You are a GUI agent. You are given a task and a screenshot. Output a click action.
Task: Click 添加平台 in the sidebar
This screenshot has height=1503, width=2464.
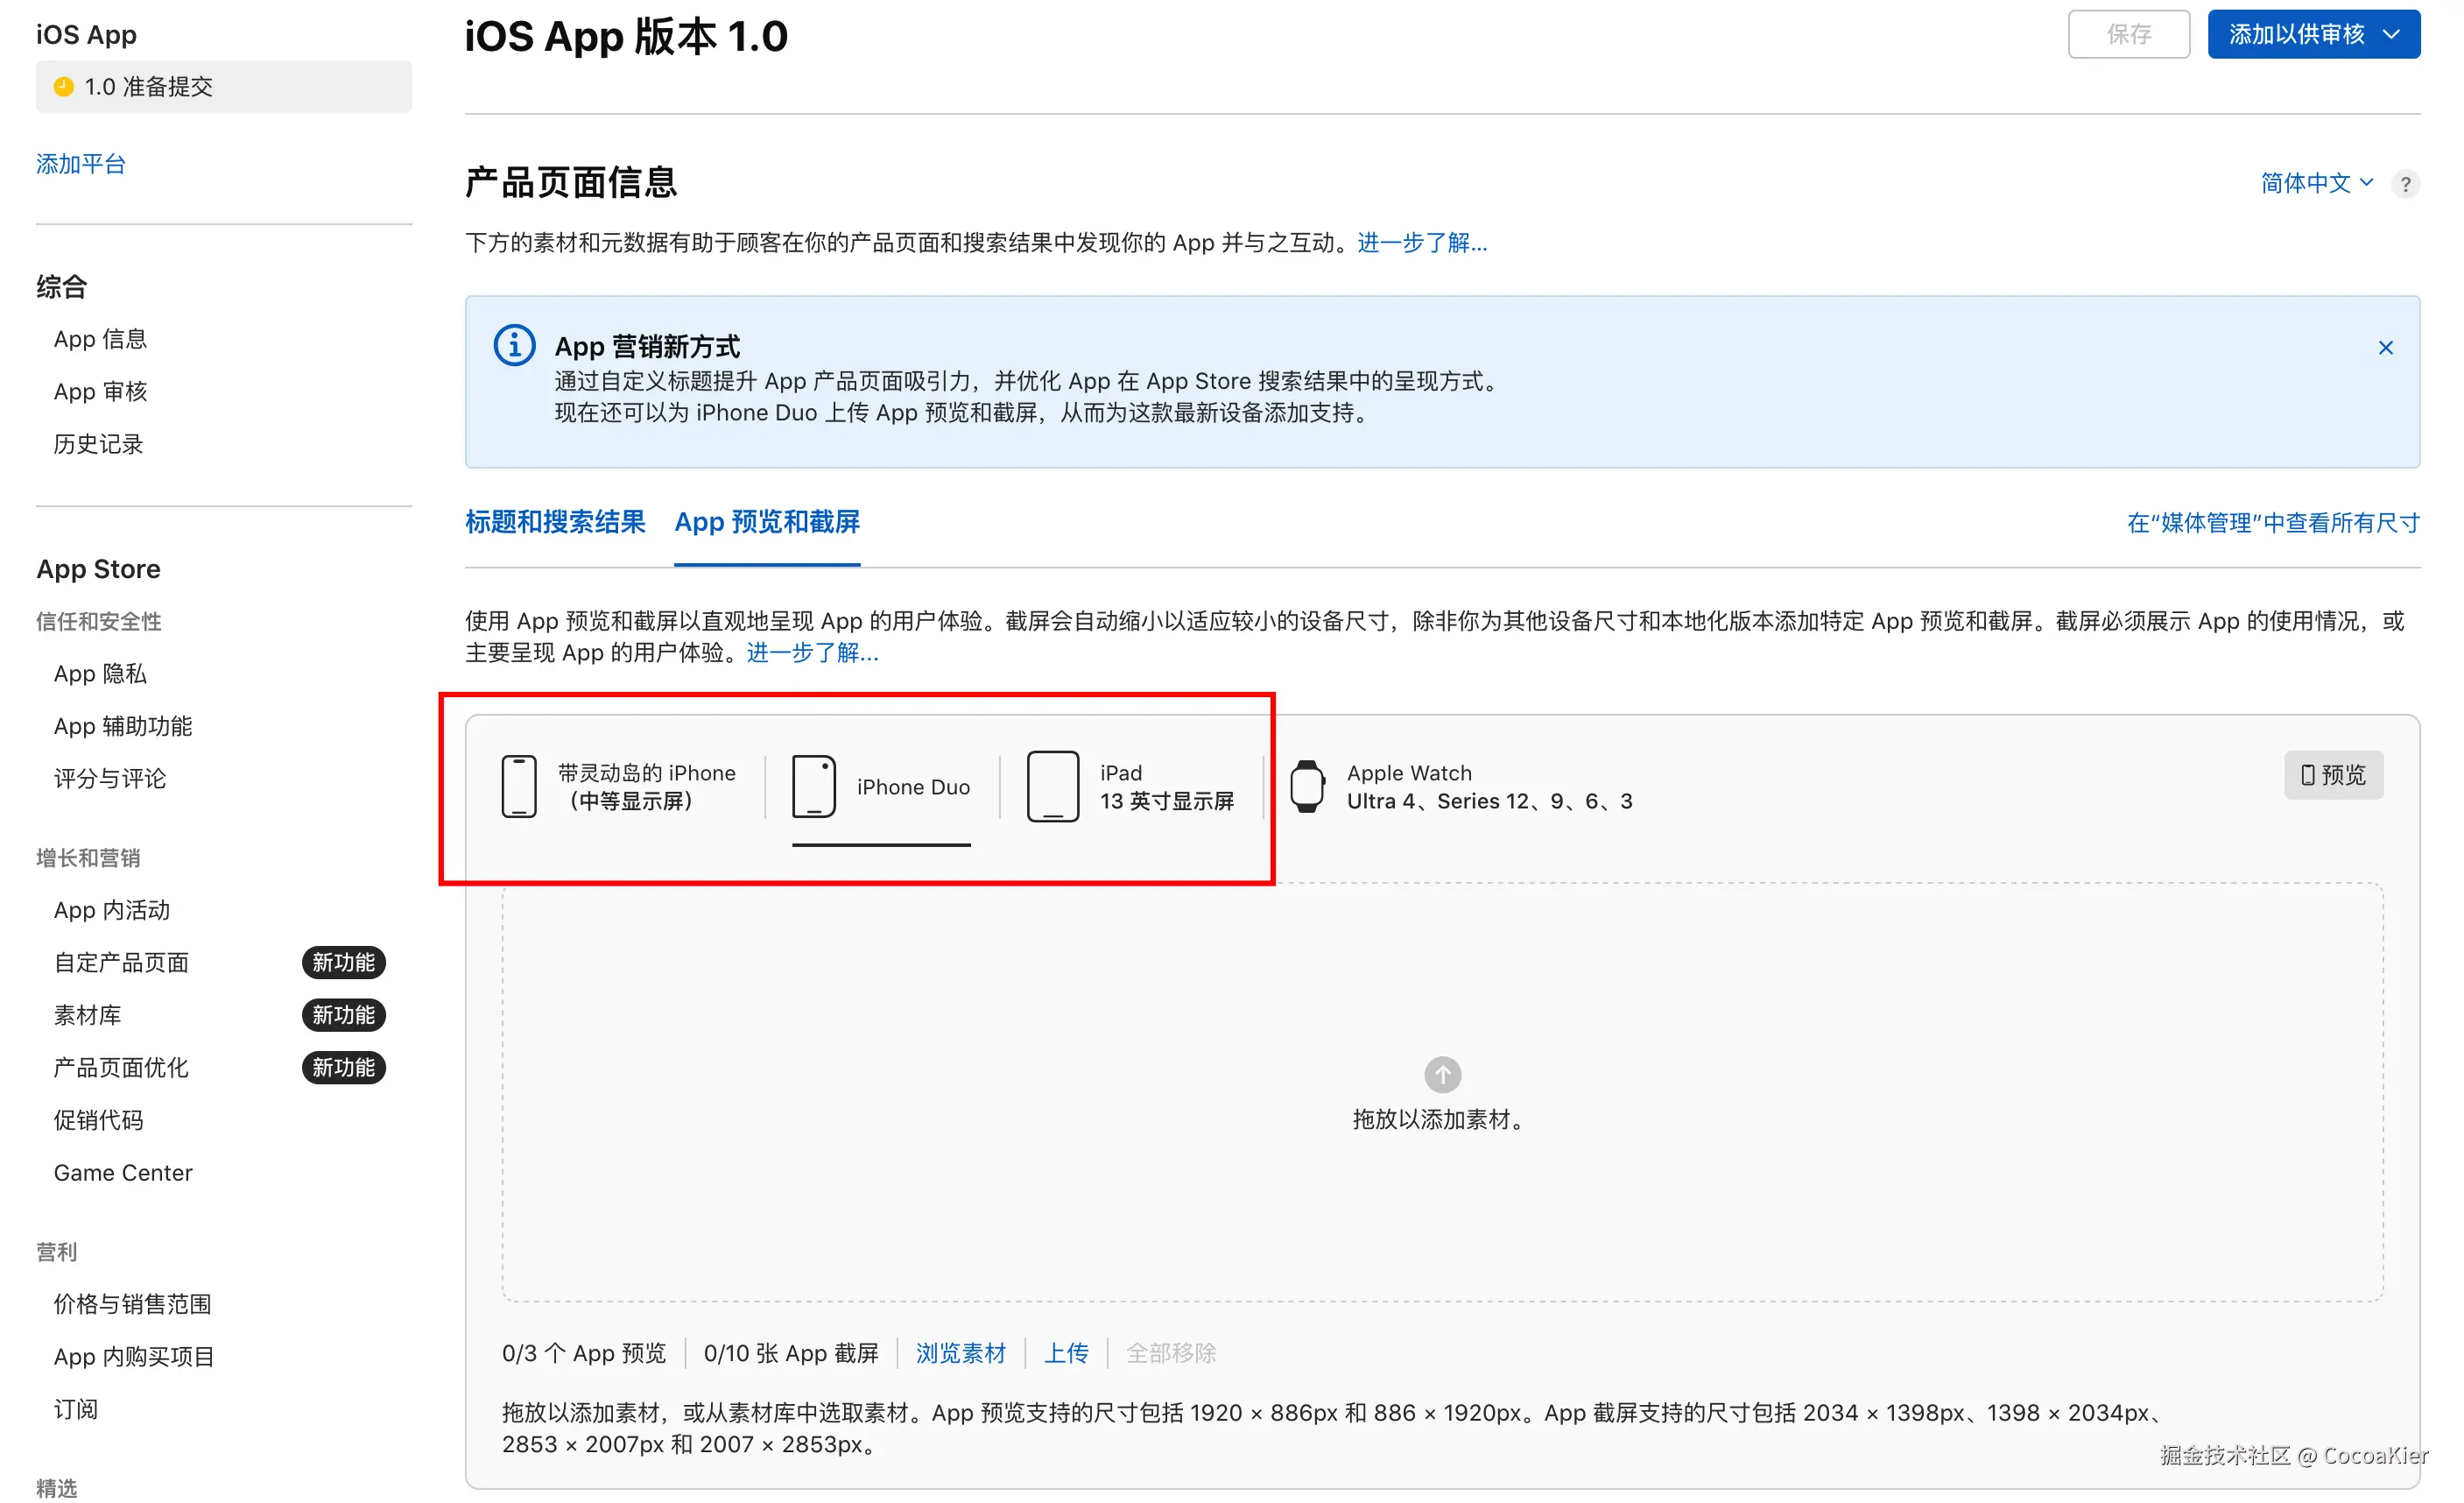pyautogui.click(x=81, y=164)
